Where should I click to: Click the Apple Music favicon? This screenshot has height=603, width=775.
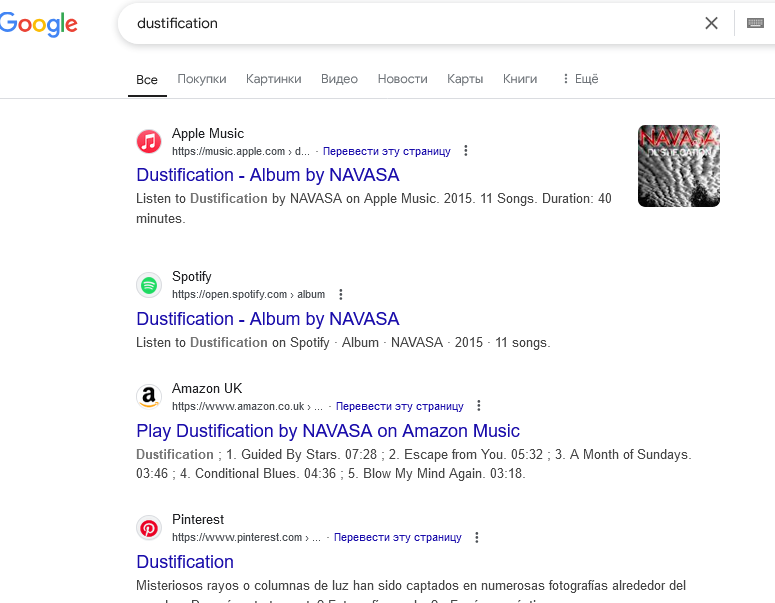(x=149, y=142)
